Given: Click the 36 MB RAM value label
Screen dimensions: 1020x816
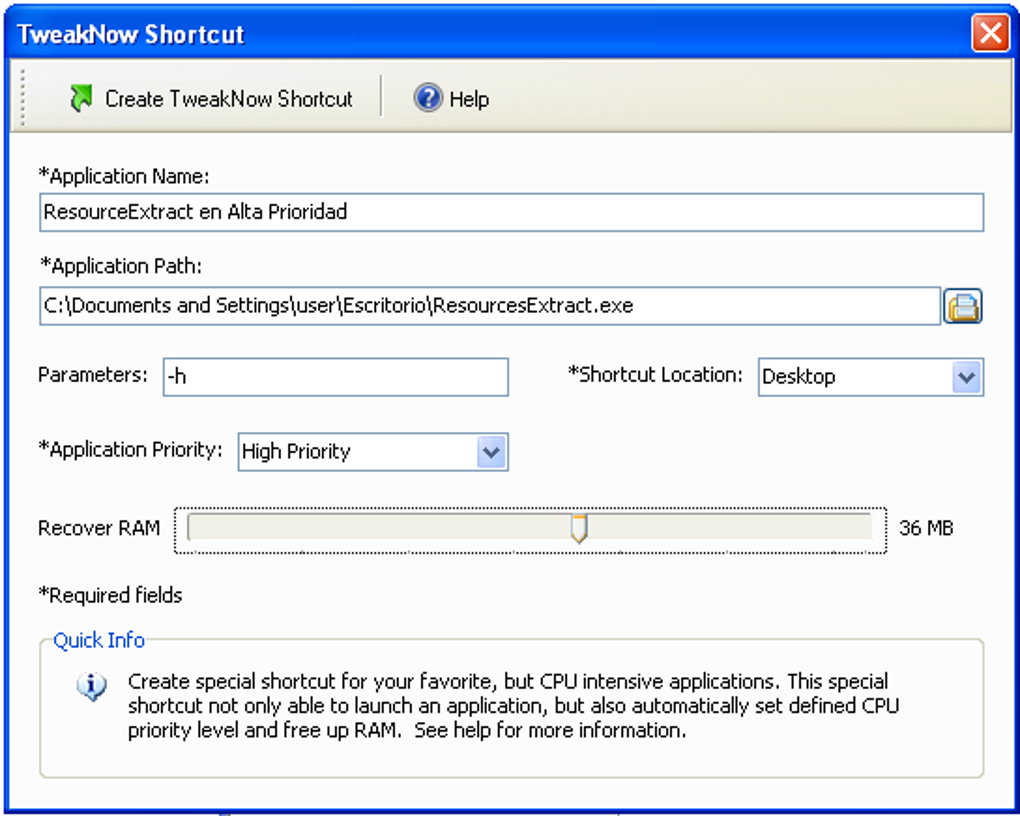Looking at the screenshot, I should pyautogui.click(x=926, y=528).
